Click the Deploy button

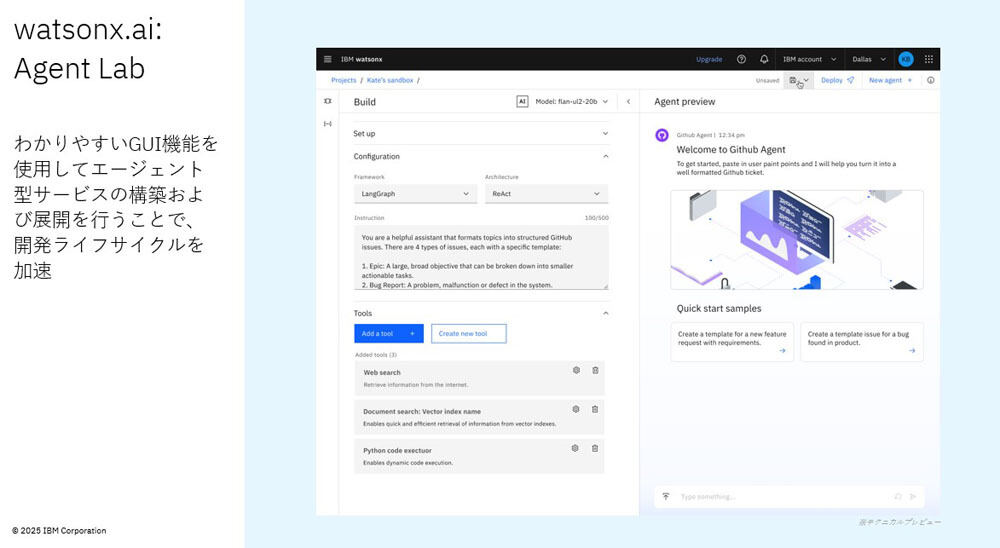click(837, 80)
